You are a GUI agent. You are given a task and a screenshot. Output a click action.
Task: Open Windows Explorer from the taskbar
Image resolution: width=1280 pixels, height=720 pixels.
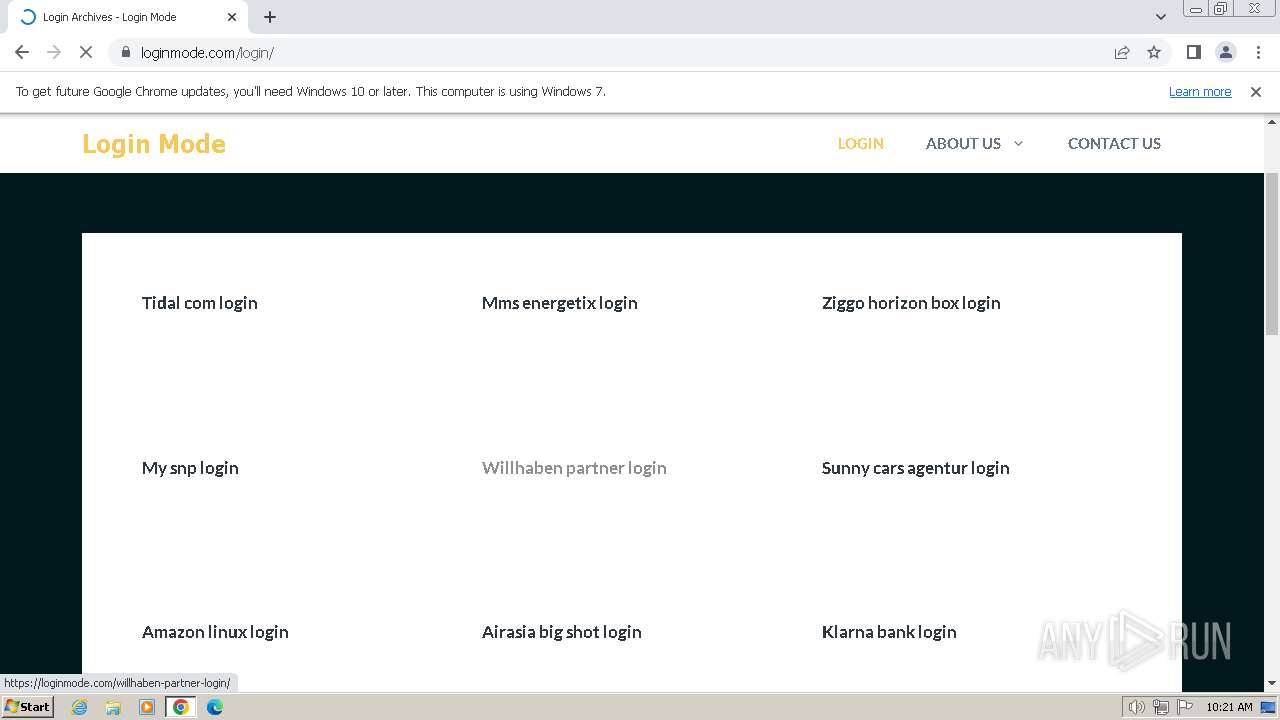click(x=113, y=707)
